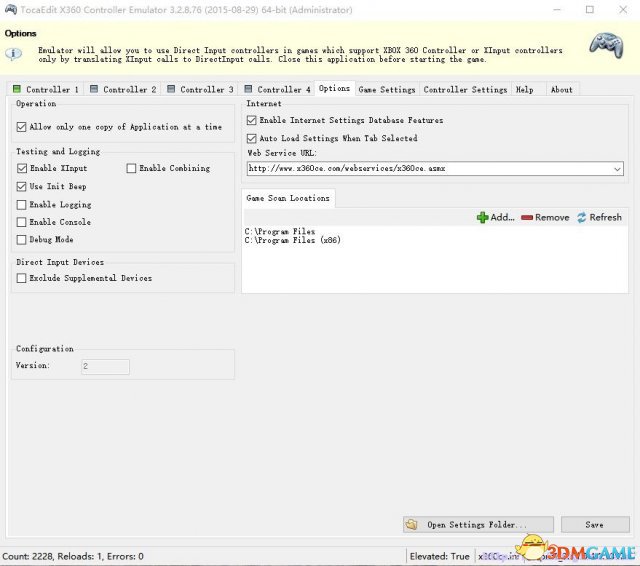This screenshot has width=640, height=566.
Task: Select C:\Program Files location row
Action: (x=280, y=231)
